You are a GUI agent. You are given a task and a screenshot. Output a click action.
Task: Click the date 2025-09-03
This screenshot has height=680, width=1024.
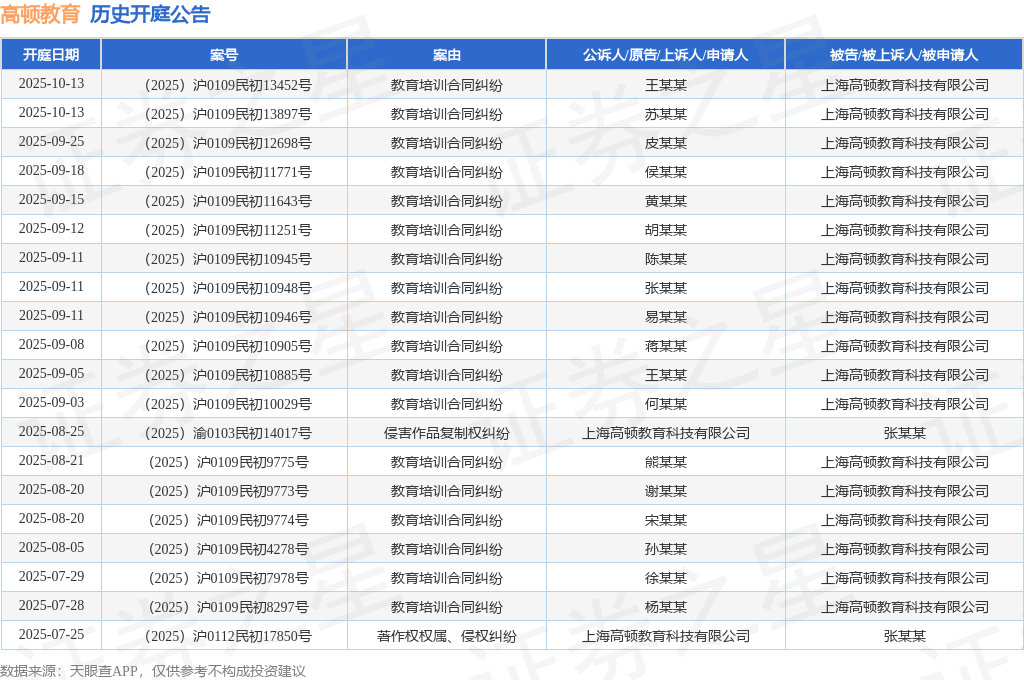[52, 402]
